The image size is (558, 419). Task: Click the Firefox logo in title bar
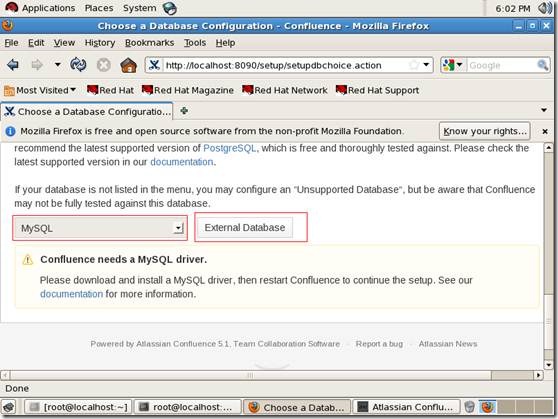click(x=8, y=26)
